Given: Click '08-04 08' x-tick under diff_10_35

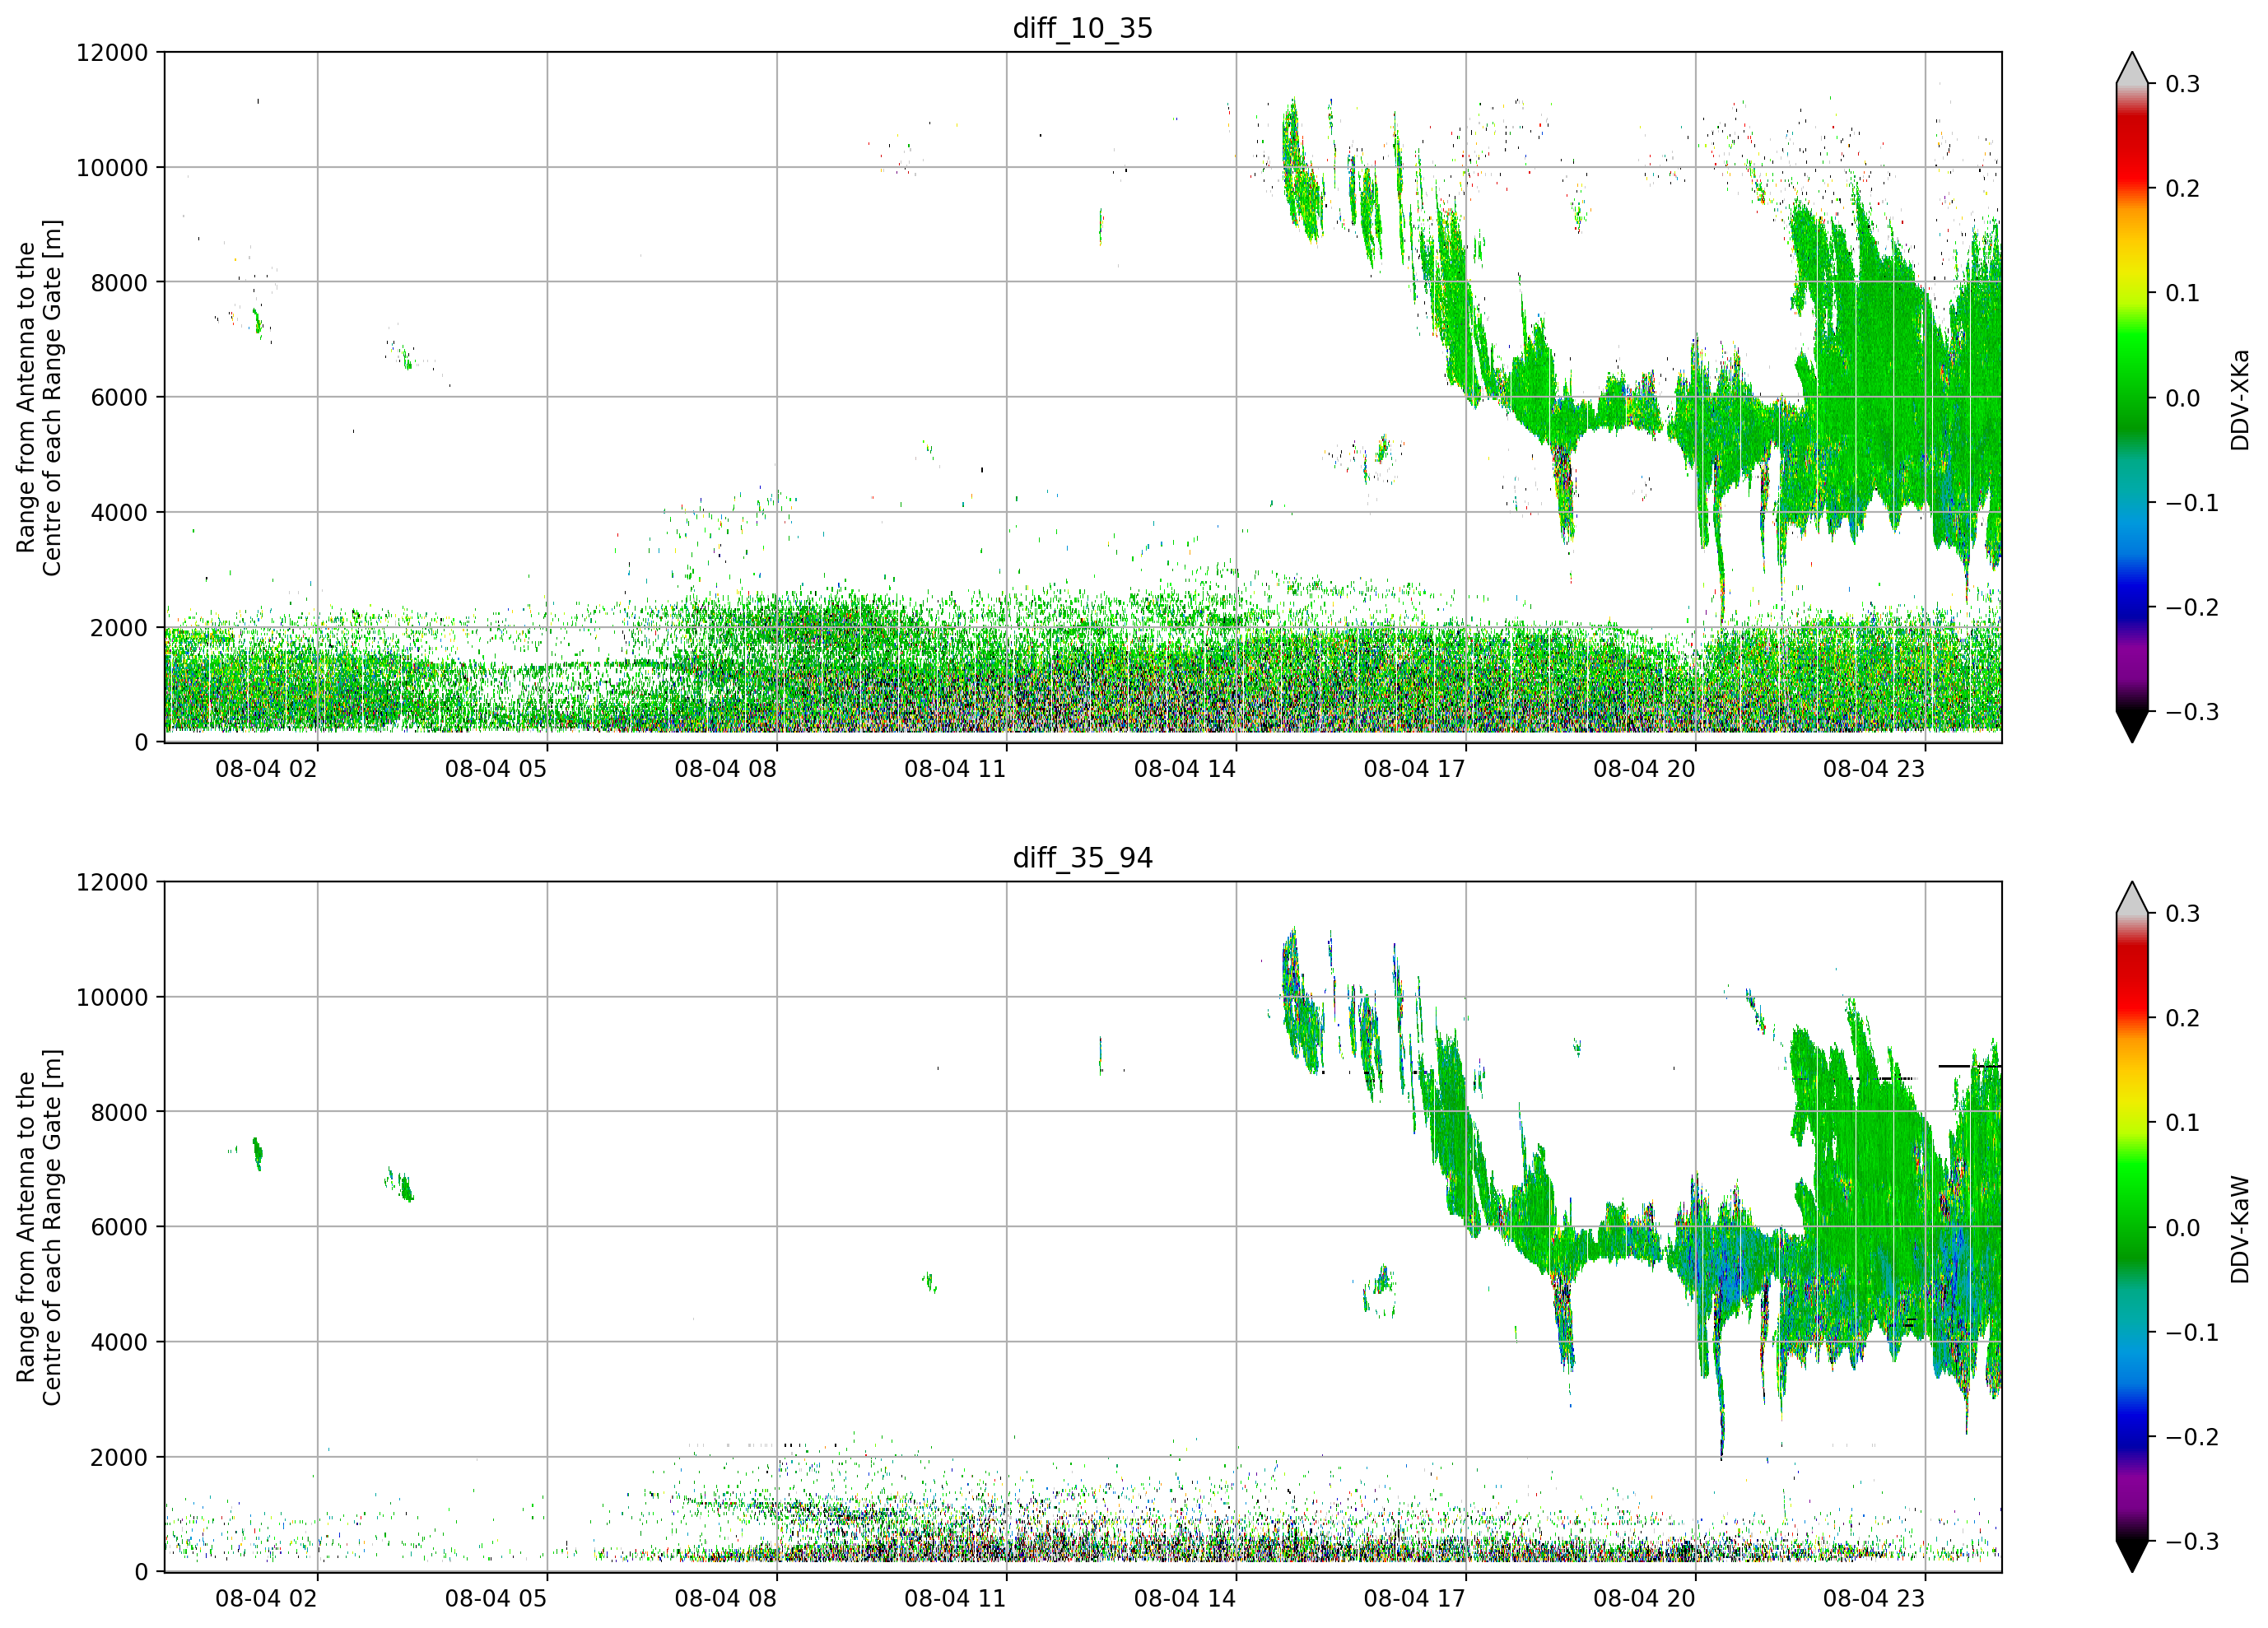Looking at the screenshot, I should click(726, 769).
